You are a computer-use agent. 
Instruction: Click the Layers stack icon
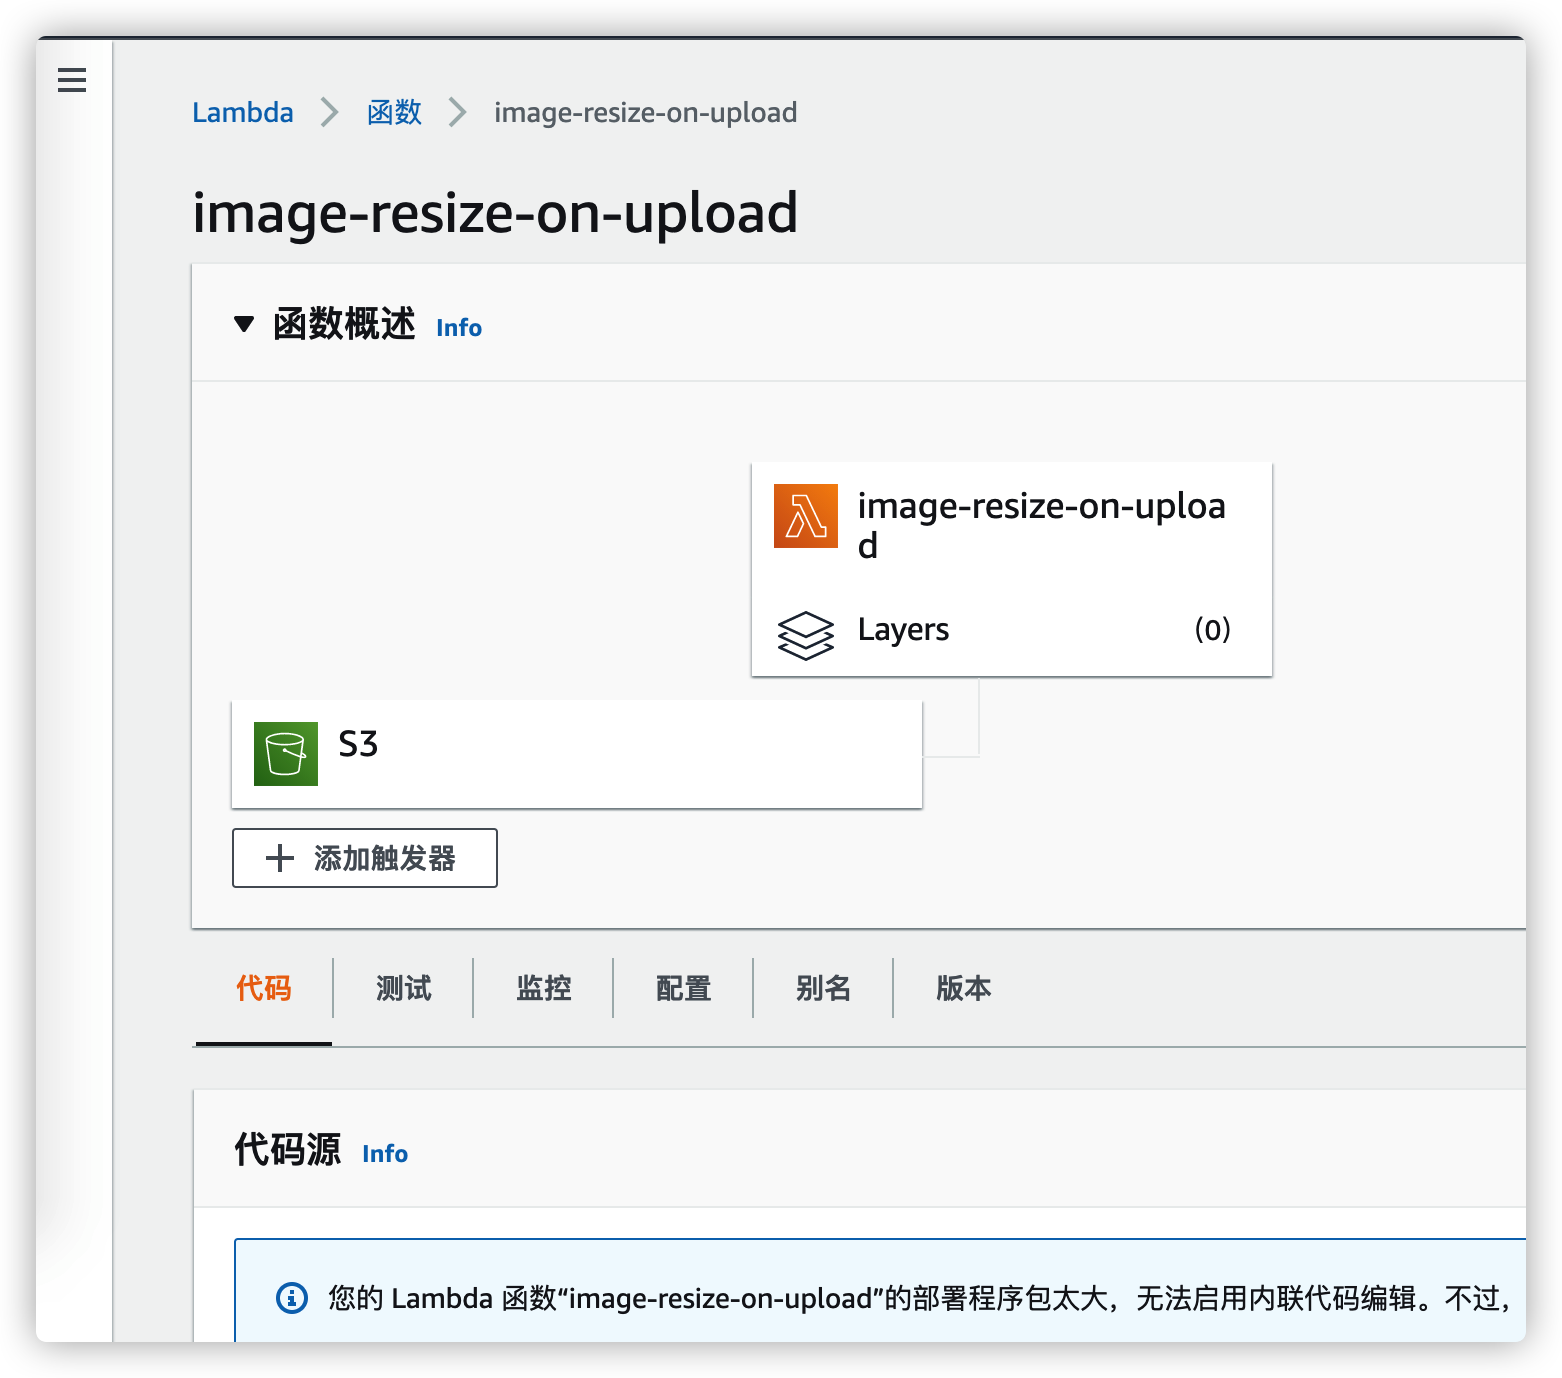point(805,635)
